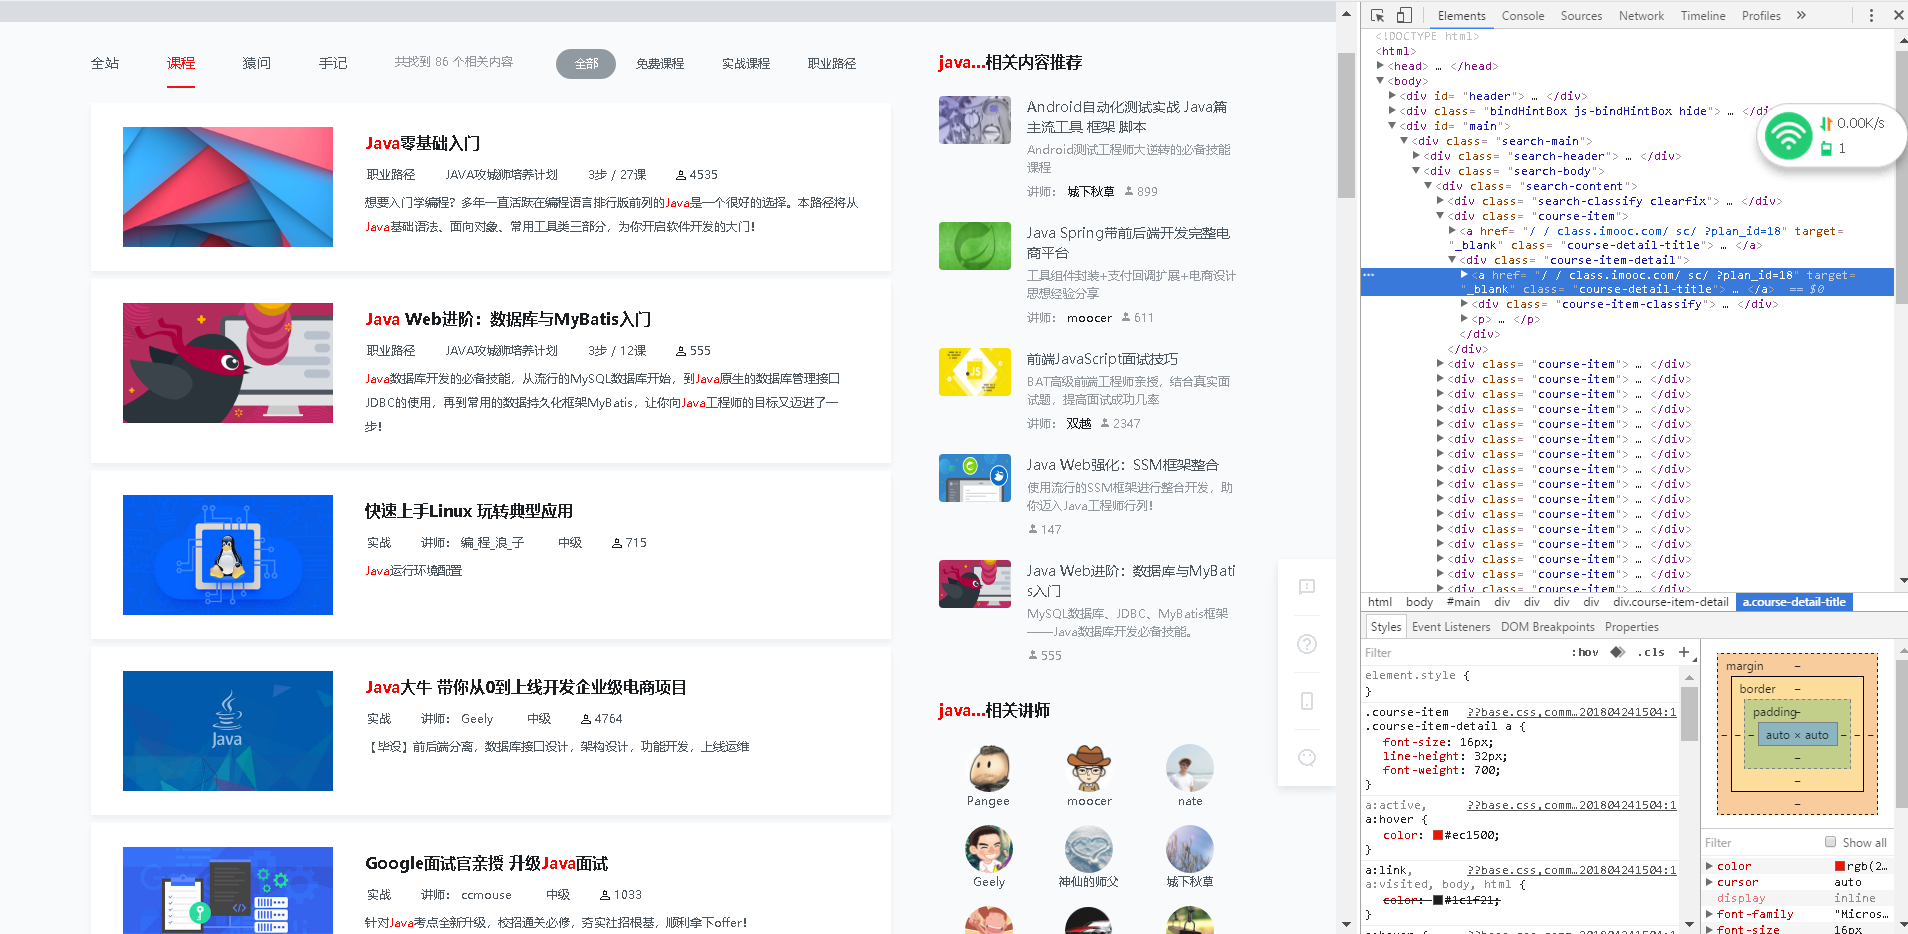Open teacher moocer's avatar
Viewport: 1908px width, 934px height.
pyautogui.click(x=1089, y=768)
